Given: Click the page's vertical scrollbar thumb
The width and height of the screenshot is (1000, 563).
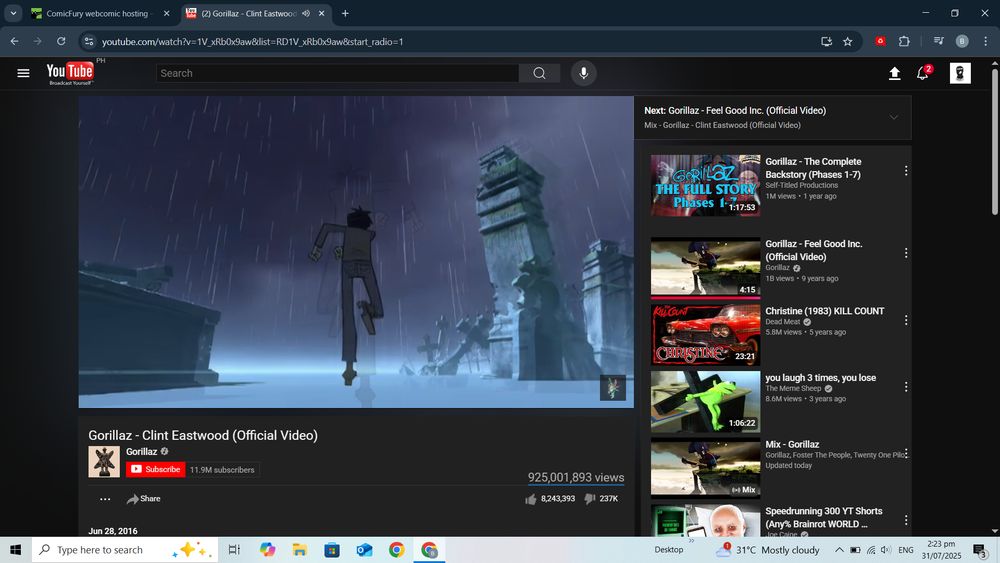Looking at the screenshot, I should (x=995, y=140).
